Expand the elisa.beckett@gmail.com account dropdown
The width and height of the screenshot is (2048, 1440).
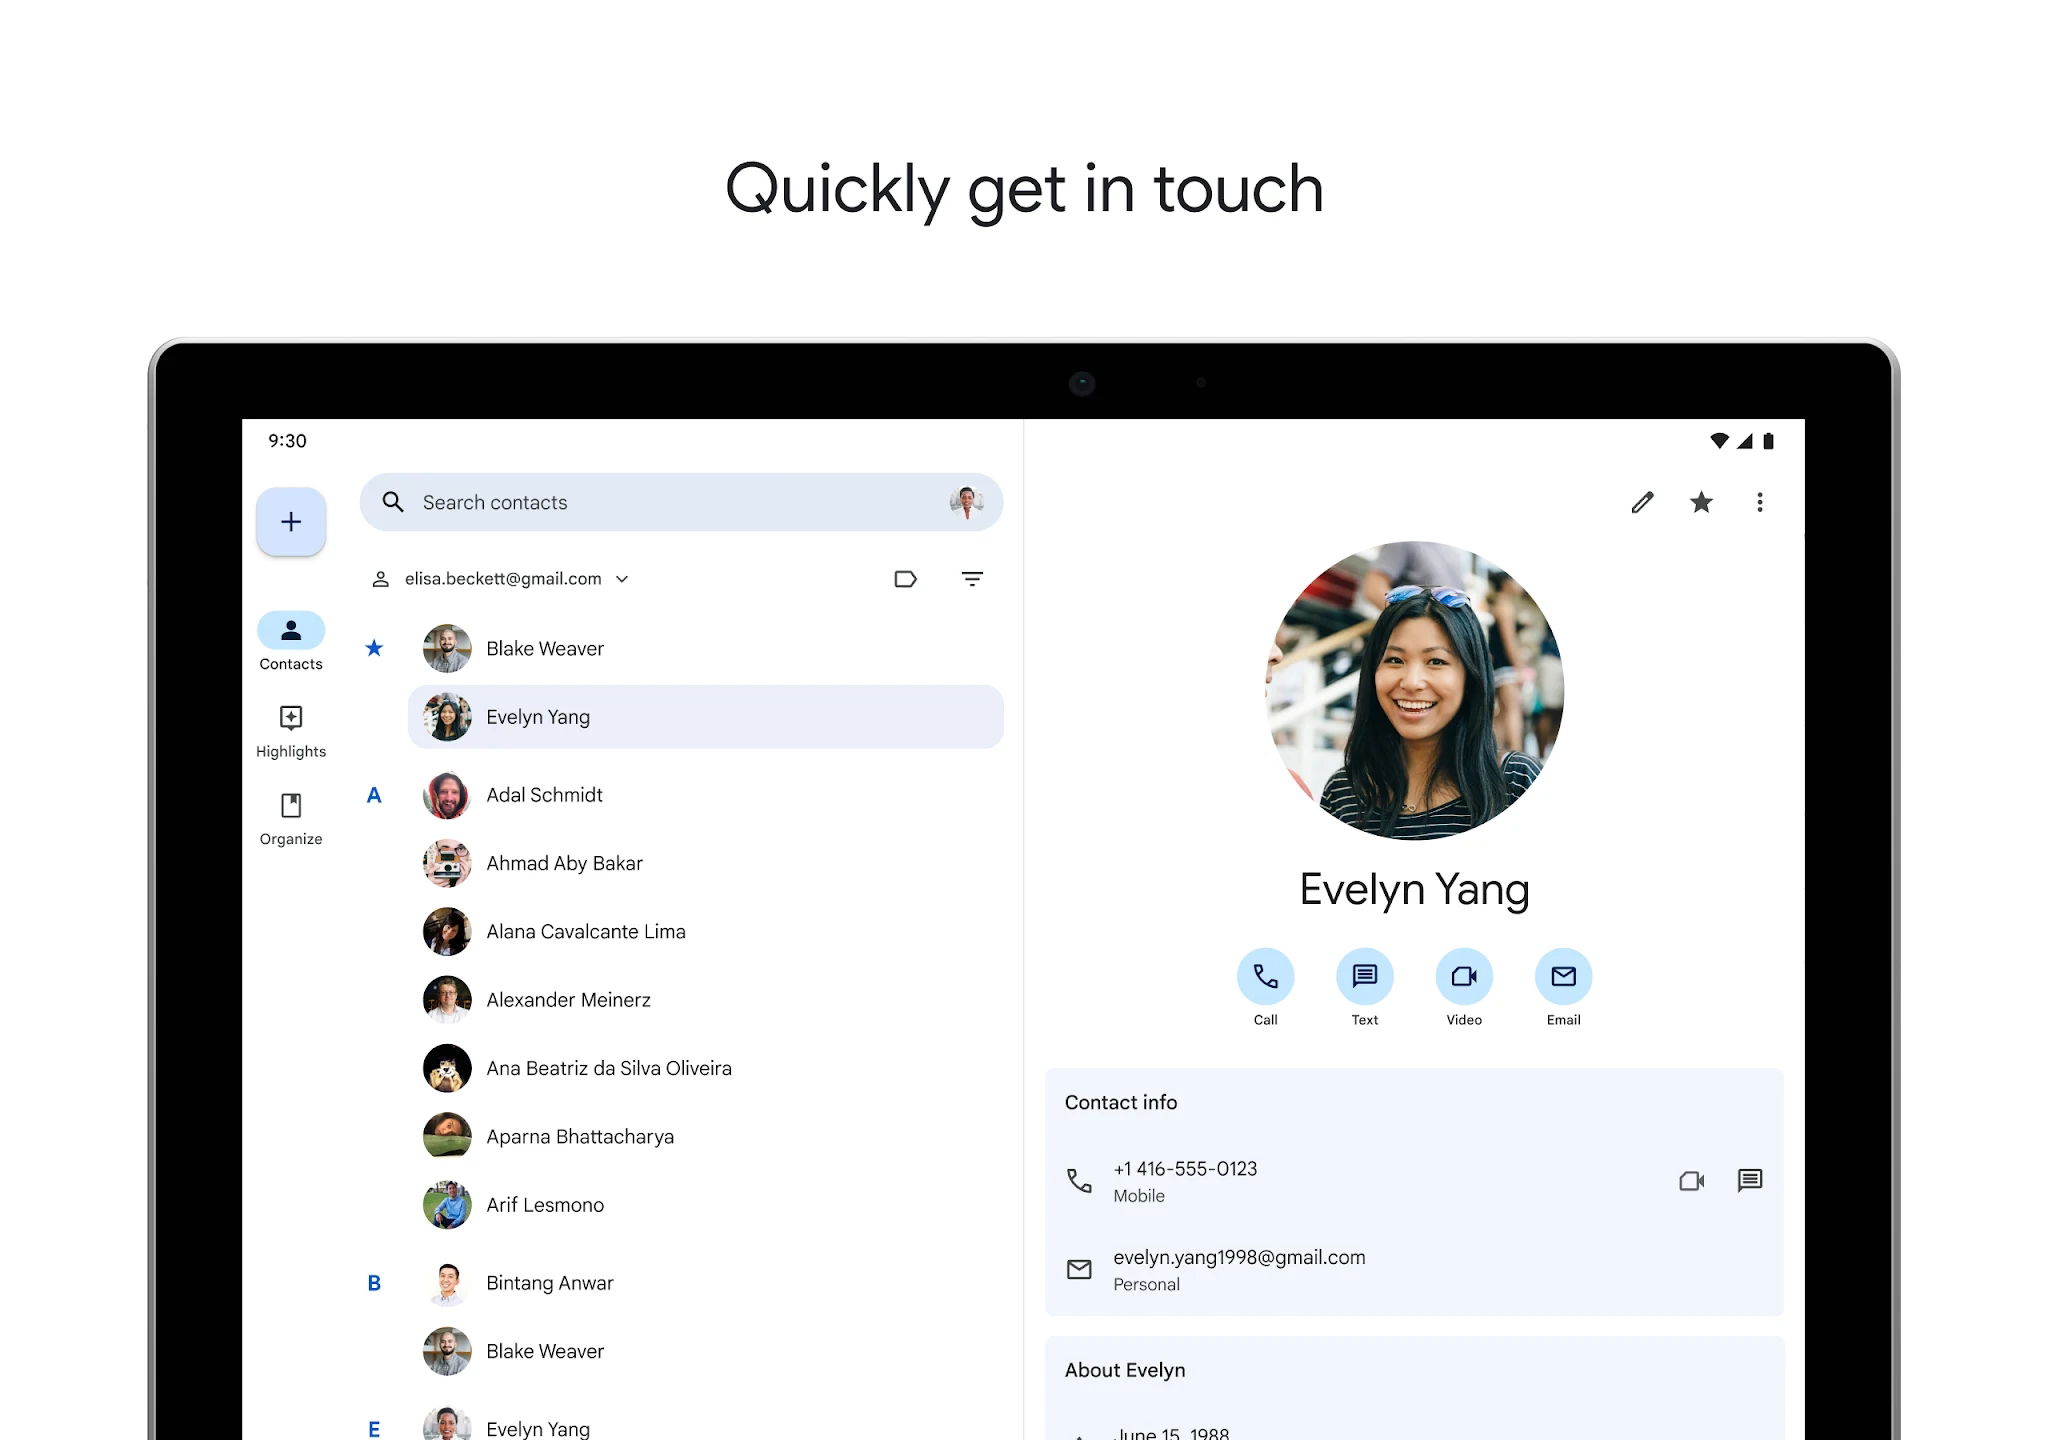[x=500, y=579]
